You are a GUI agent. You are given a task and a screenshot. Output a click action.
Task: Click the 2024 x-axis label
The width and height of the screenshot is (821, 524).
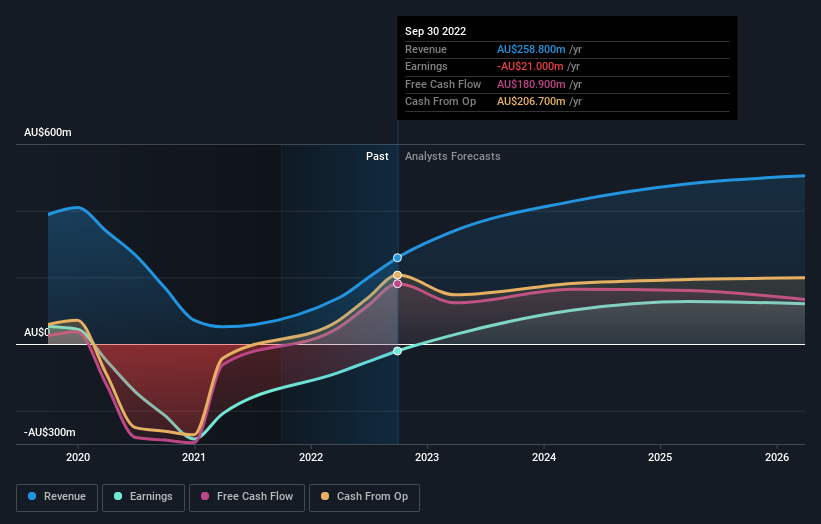coord(544,457)
